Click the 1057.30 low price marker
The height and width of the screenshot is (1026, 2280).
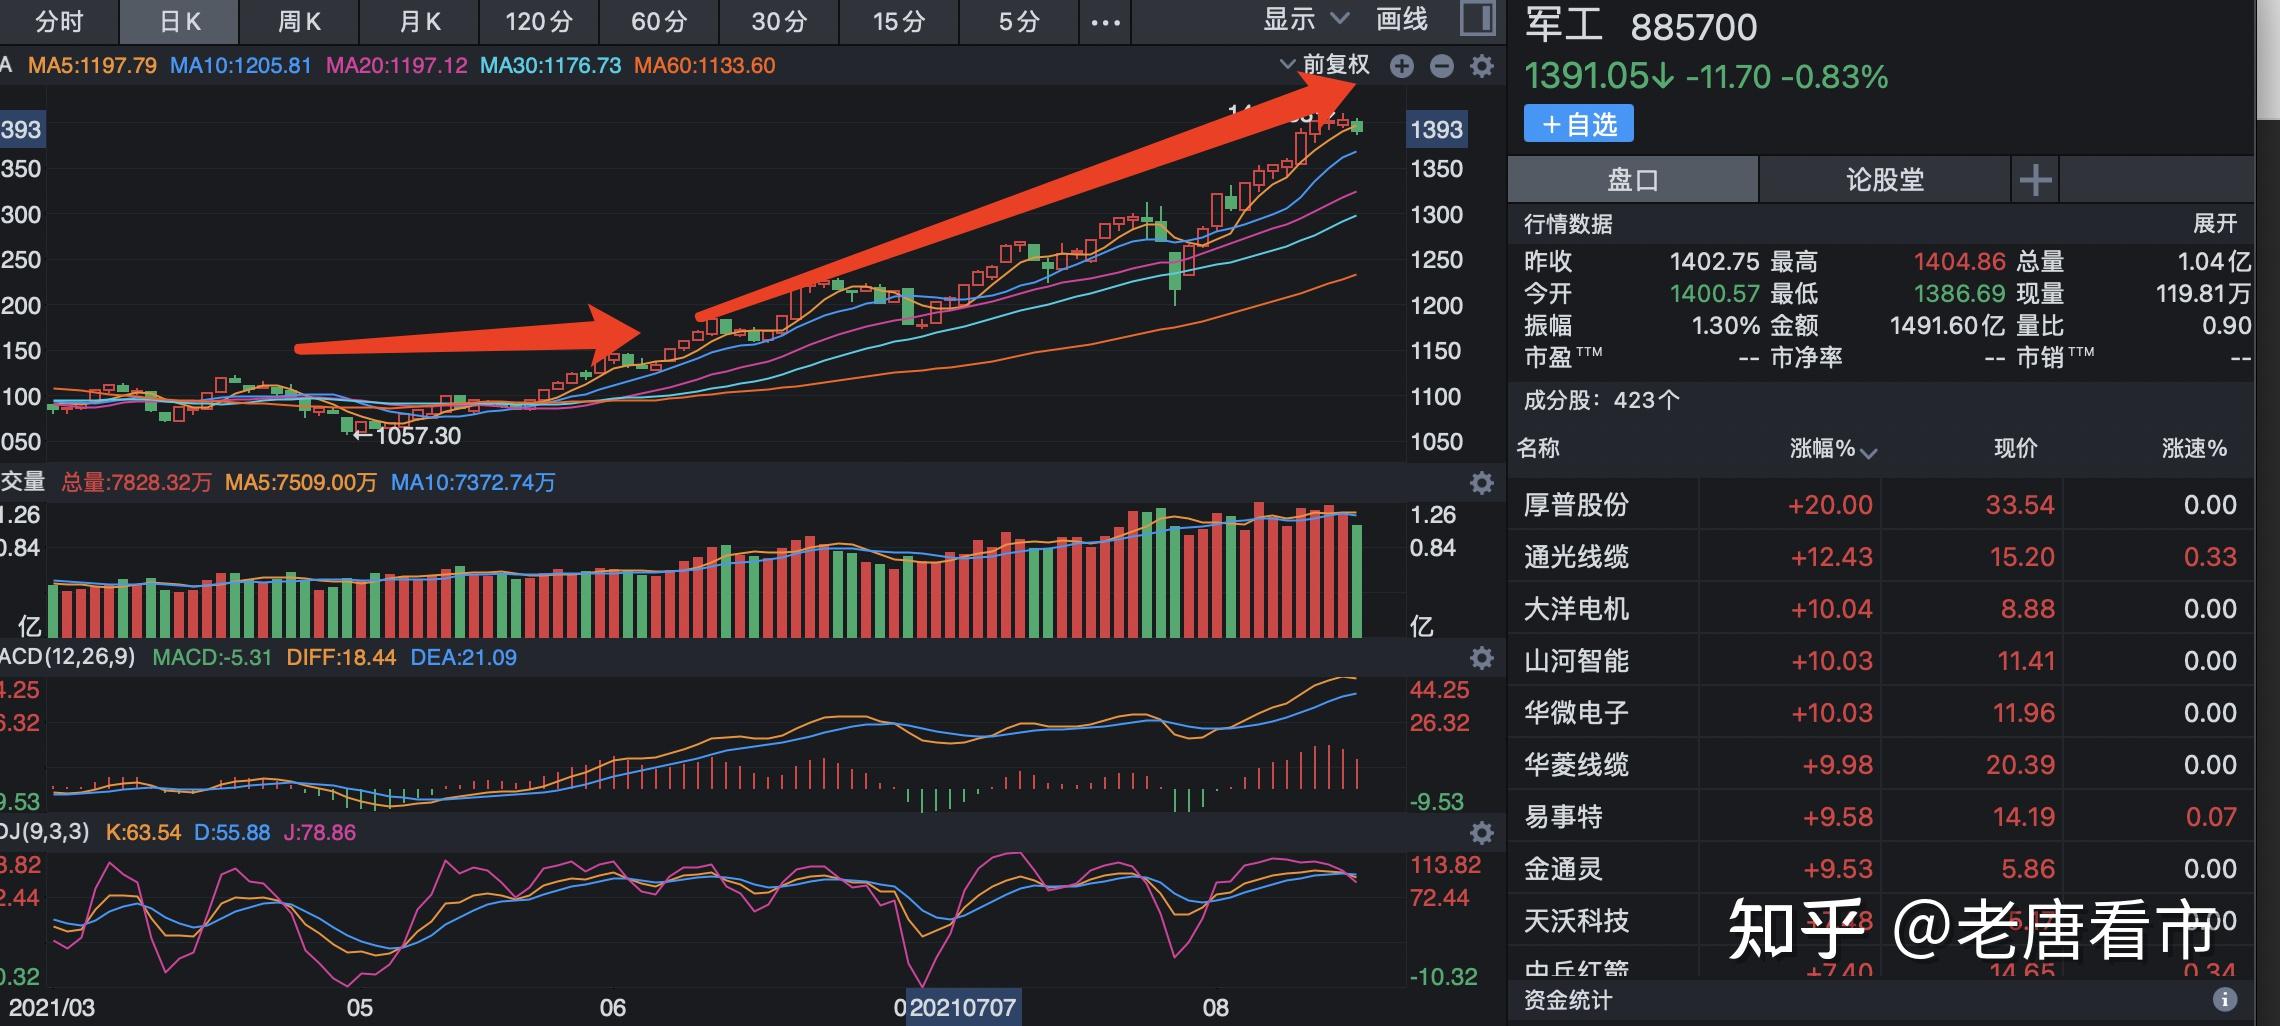point(407,436)
